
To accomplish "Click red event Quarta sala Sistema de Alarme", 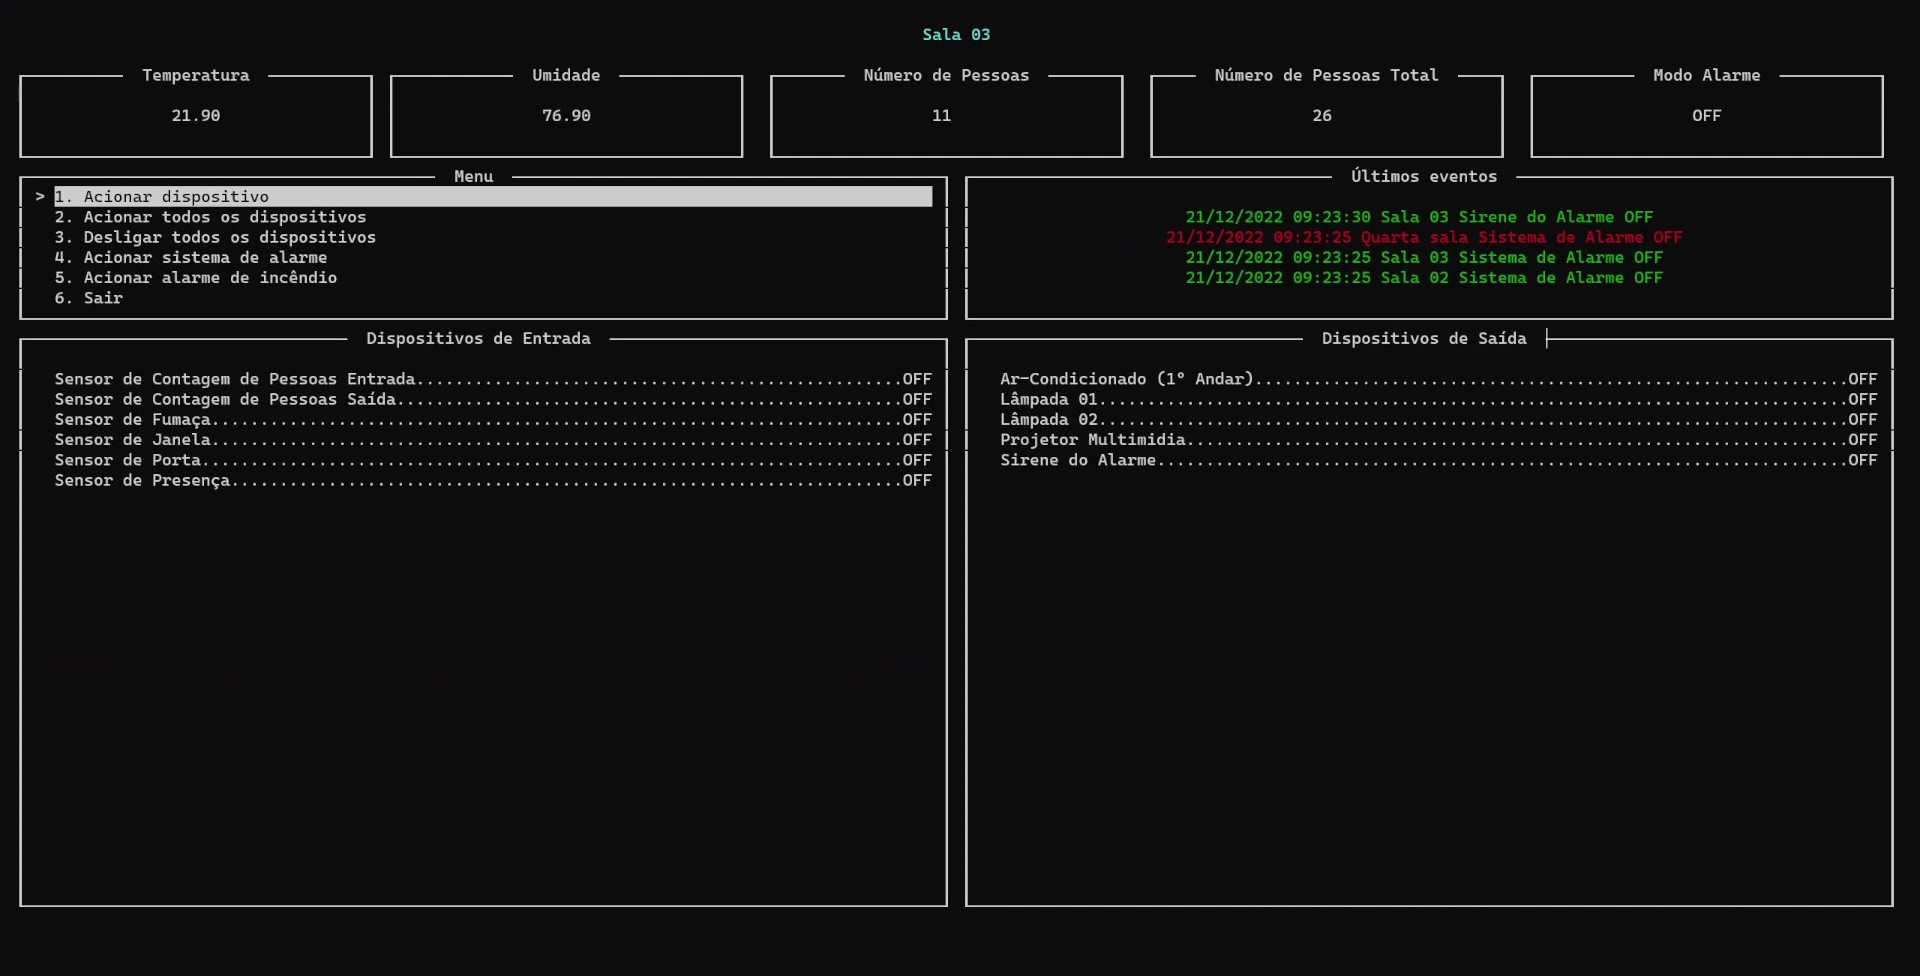I will [1424, 237].
